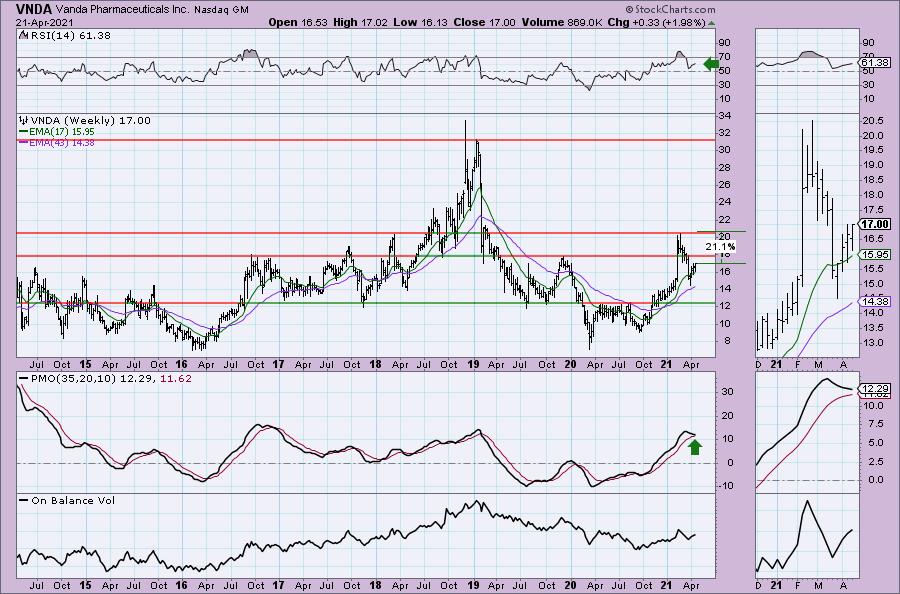900x594 pixels.
Task: Click the 21-Apr-2021 chart date
Action: 45,22
